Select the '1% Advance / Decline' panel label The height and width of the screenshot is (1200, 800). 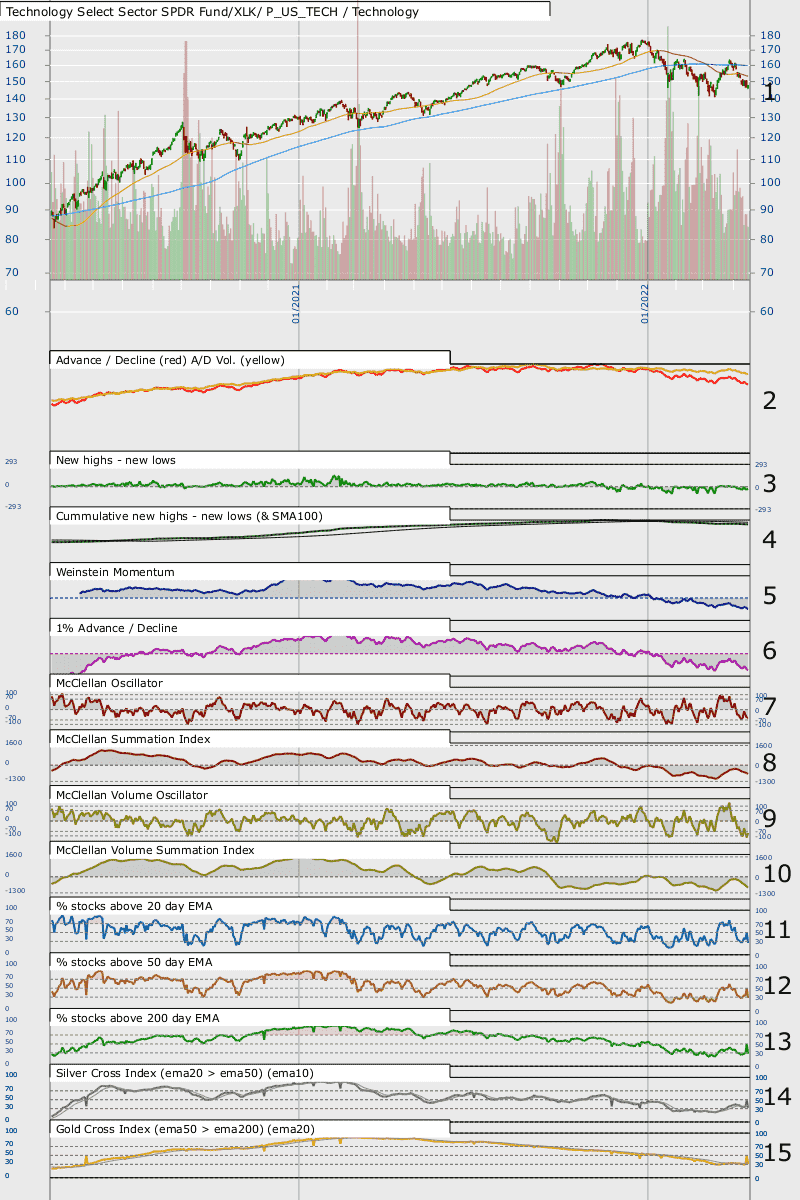coord(117,628)
